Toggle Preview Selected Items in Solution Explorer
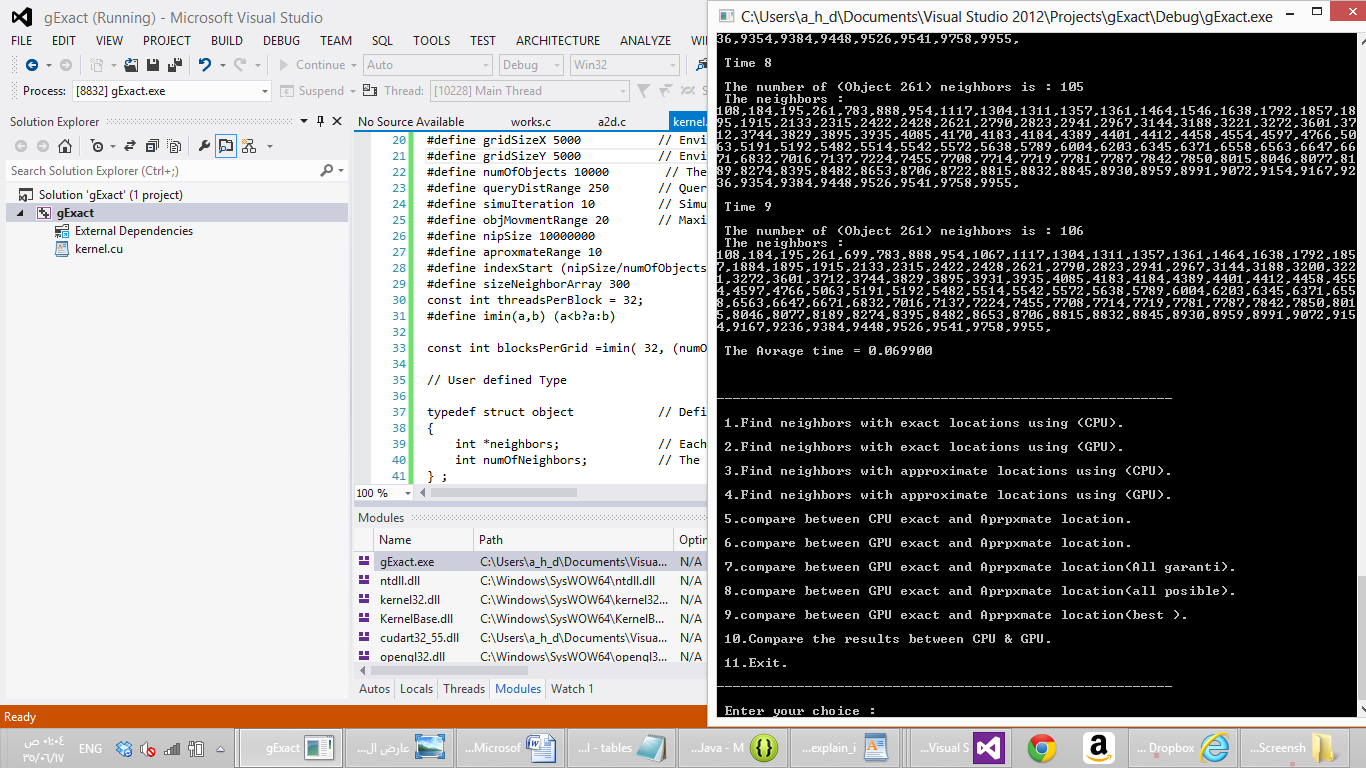Image resolution: width=1366 pixels, height=768 pixels. (226, 146)
